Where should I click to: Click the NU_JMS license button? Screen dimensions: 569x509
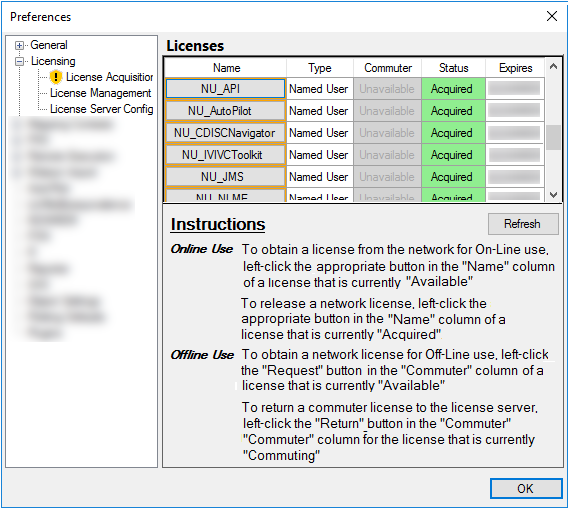(225, 177)
